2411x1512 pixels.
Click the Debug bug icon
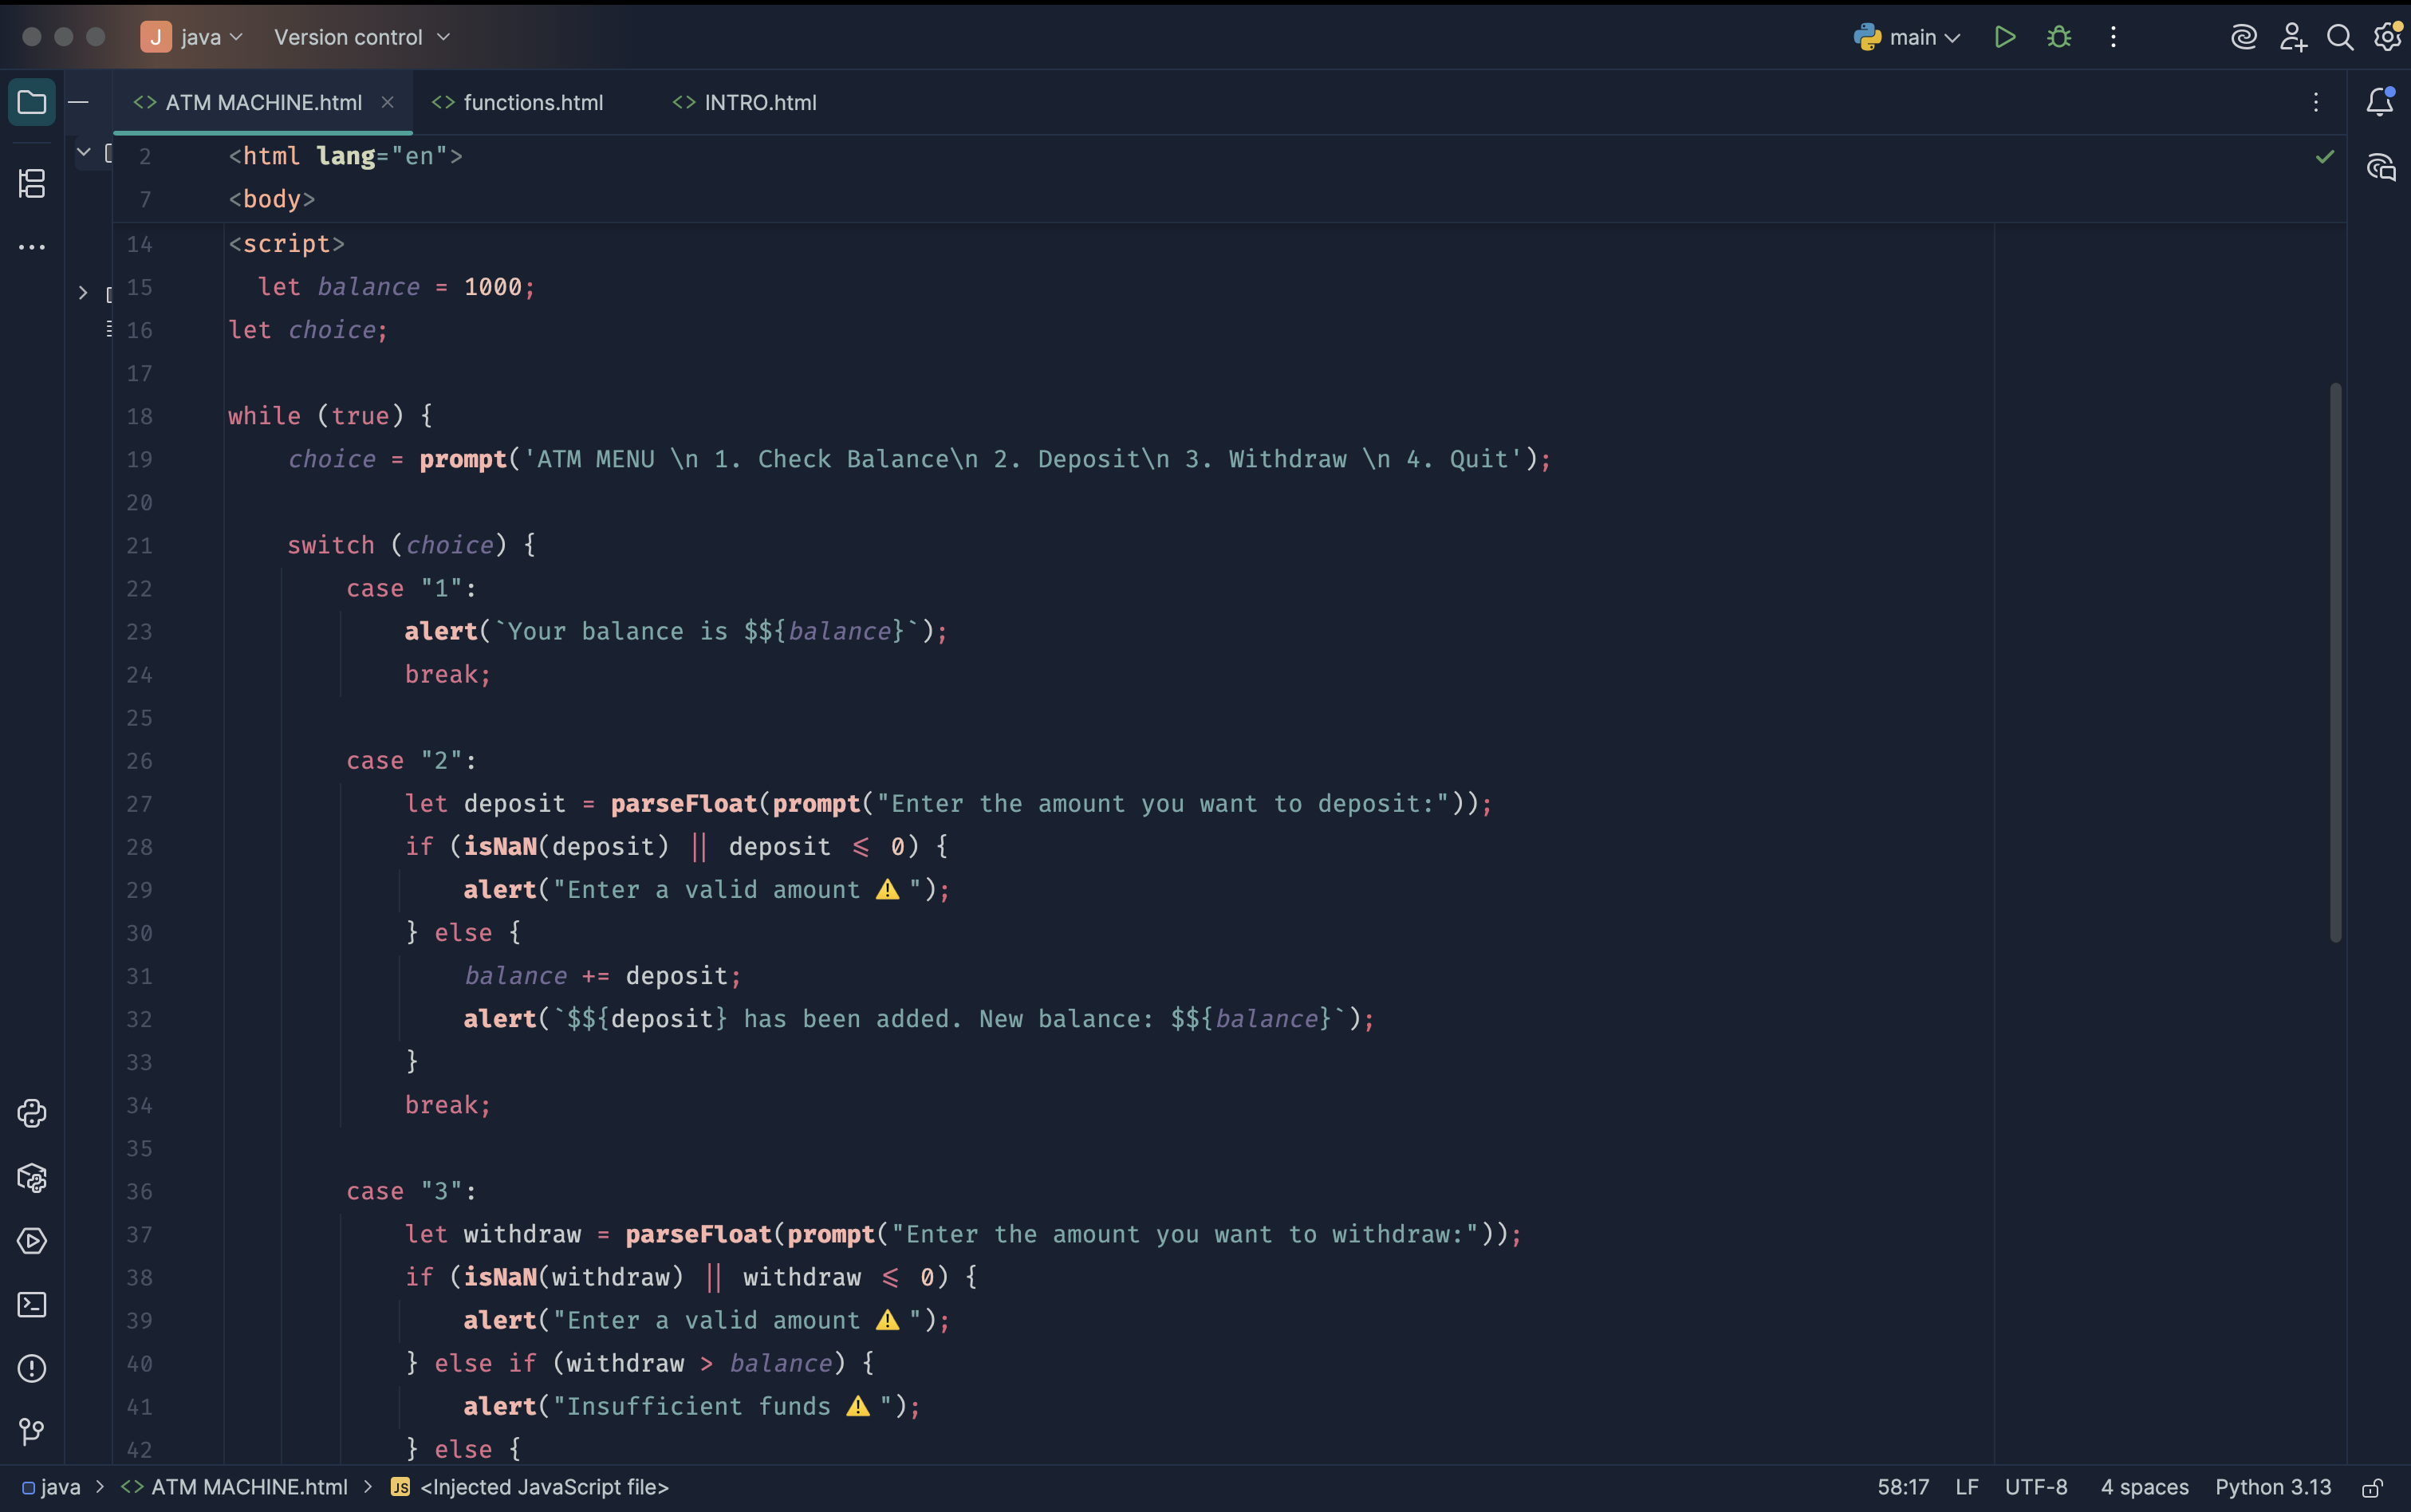pyautogui.click(x=2058, y=37)
